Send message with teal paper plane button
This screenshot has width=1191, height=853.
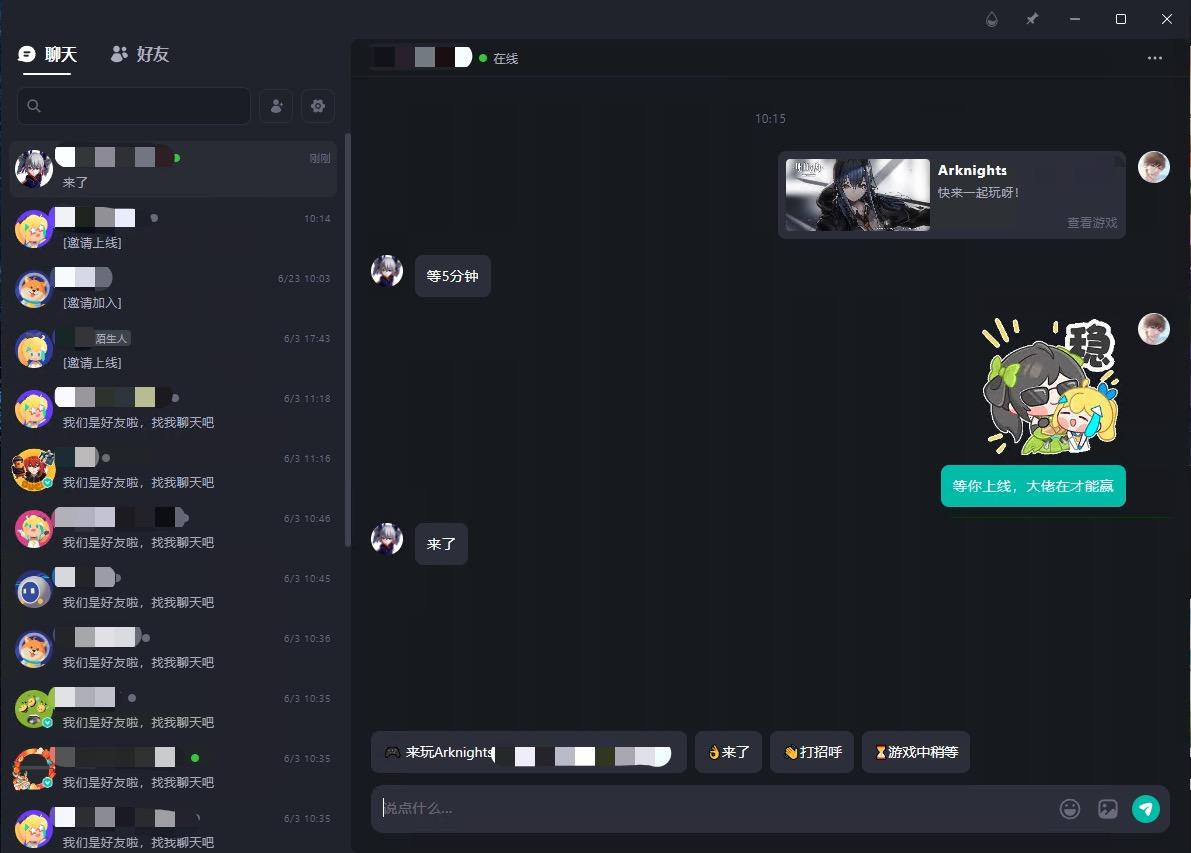coord(1145,809)
